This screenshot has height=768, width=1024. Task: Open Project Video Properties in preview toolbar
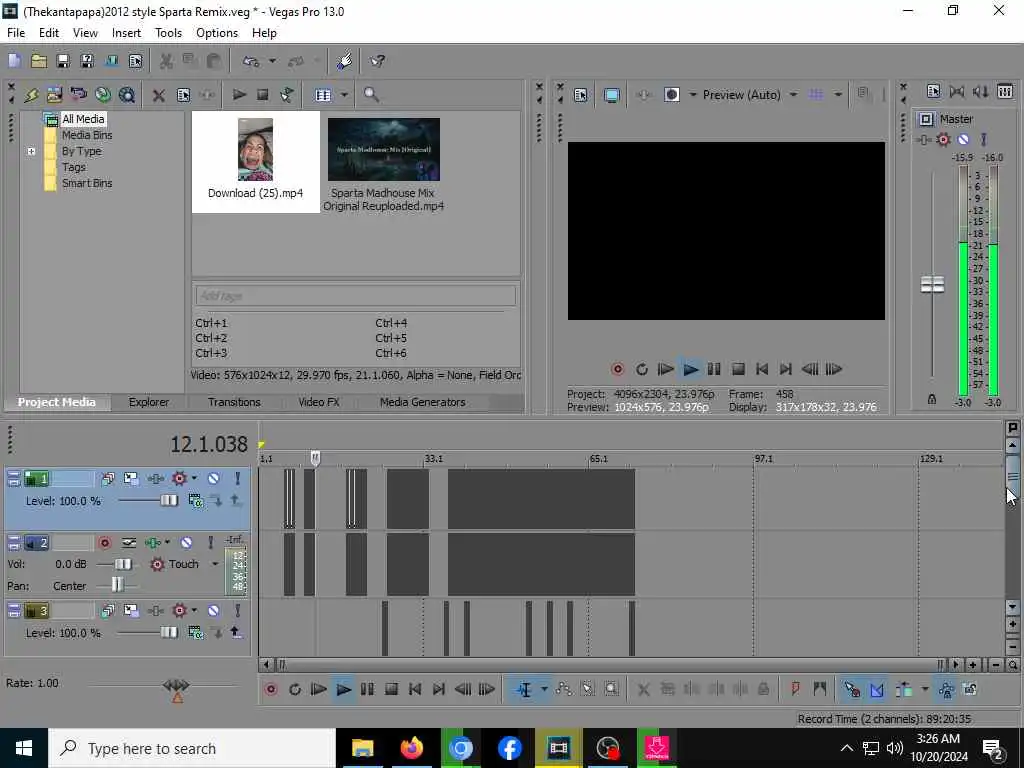(x=581, y=95)
